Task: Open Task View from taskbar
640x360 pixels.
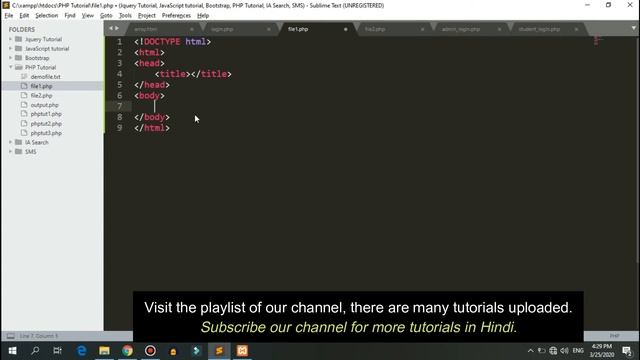Action: click(x=58, y=351)
